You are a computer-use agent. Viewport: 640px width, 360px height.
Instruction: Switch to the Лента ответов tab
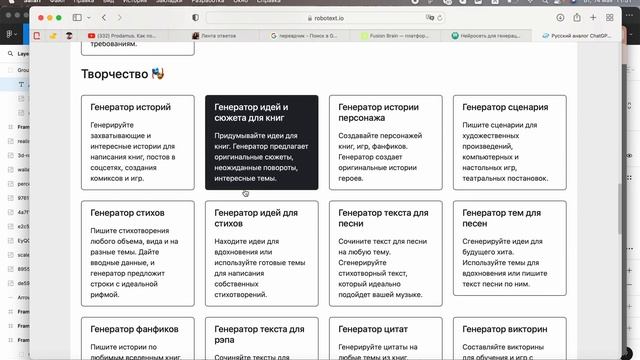pos(214,36)
